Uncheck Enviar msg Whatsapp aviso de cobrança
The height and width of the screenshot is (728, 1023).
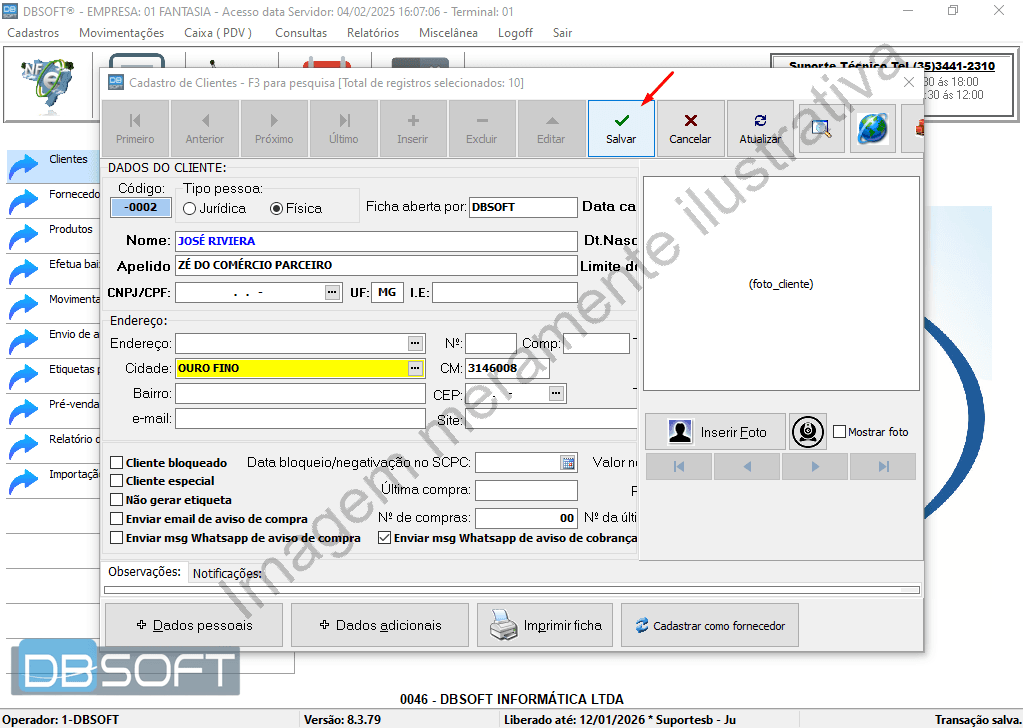[x=385, y=538]
